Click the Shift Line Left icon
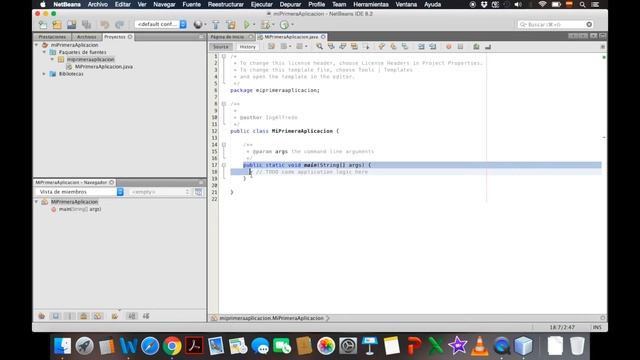 click(421, 47)
